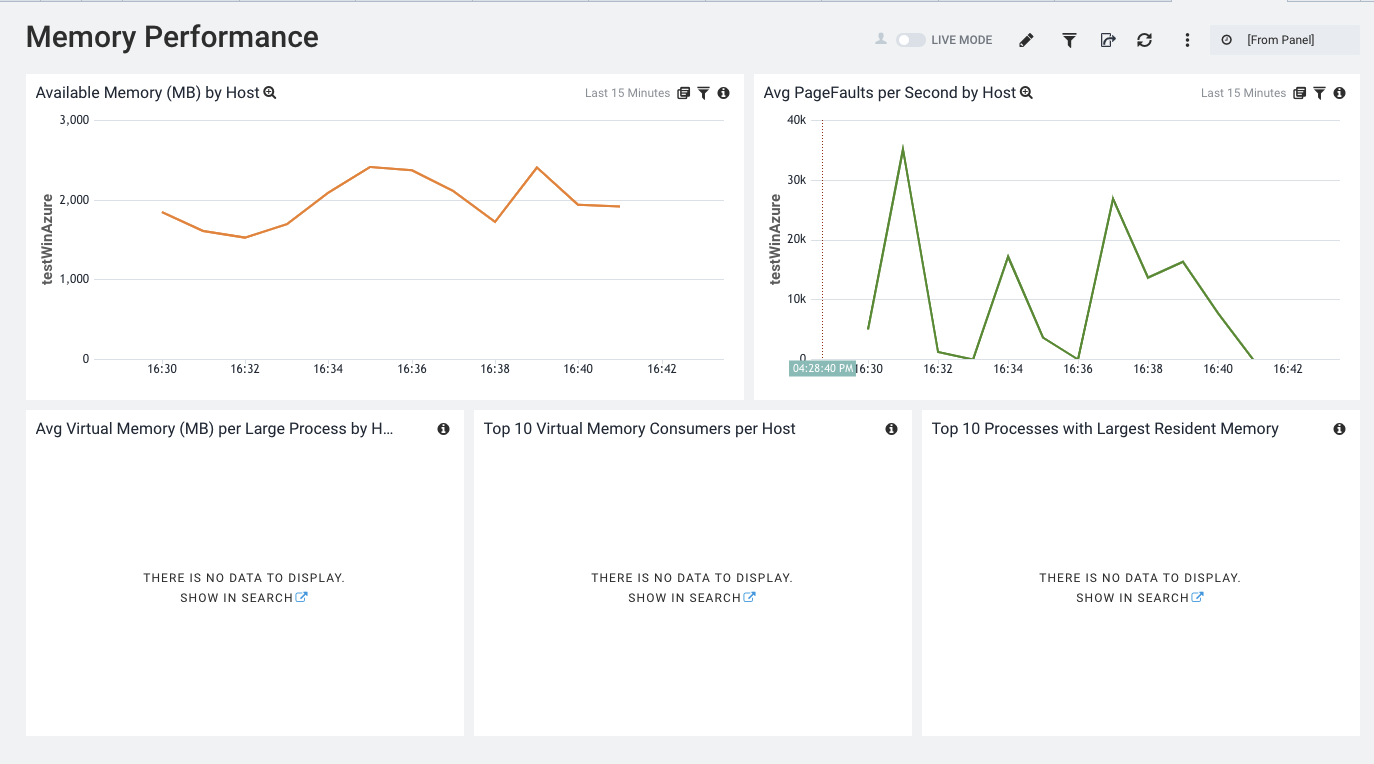Click copy icon on Available Memory panel
The image size is (1374, 764).
click(x=684, y=93)
